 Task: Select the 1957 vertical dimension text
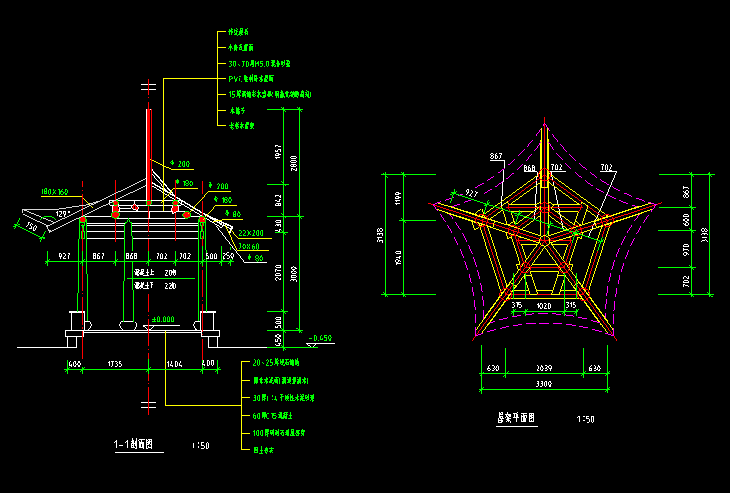(x=278, y=151)
